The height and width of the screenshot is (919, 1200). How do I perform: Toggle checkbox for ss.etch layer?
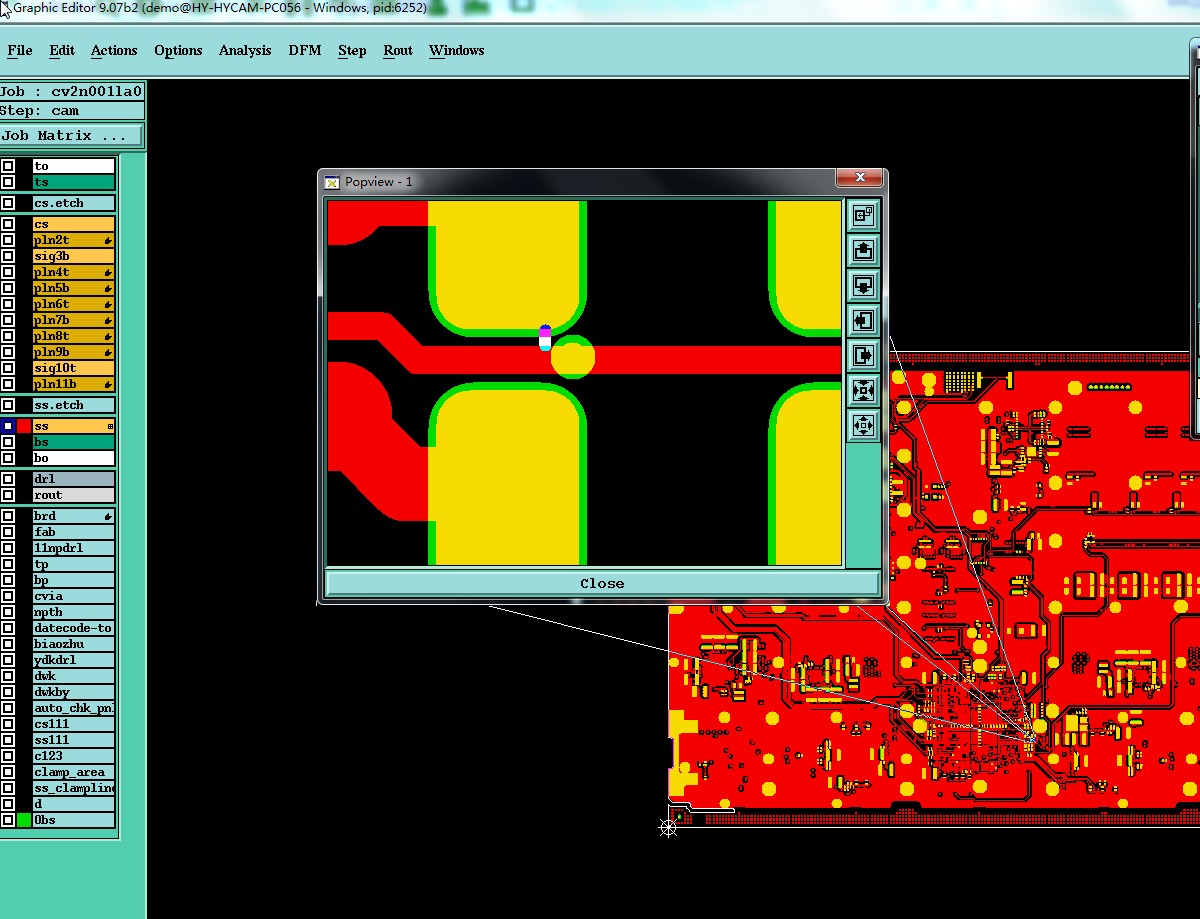(8, 405)
